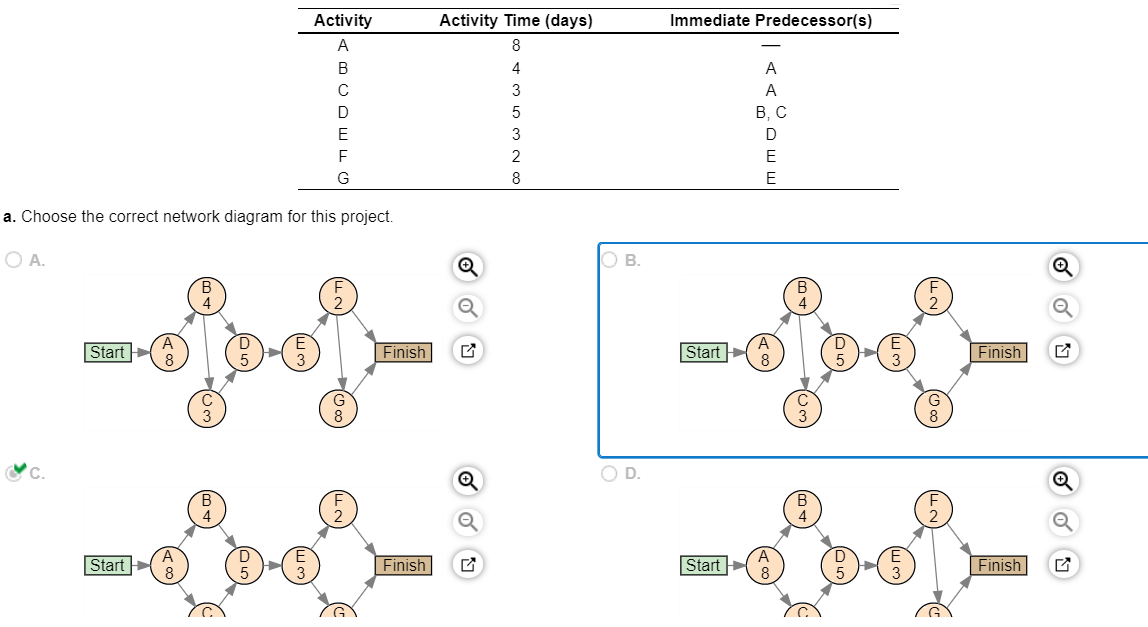Screen dimensions: 1148x627
Task: Click the Start node in diagram B
Action: (x=703, y=352)
